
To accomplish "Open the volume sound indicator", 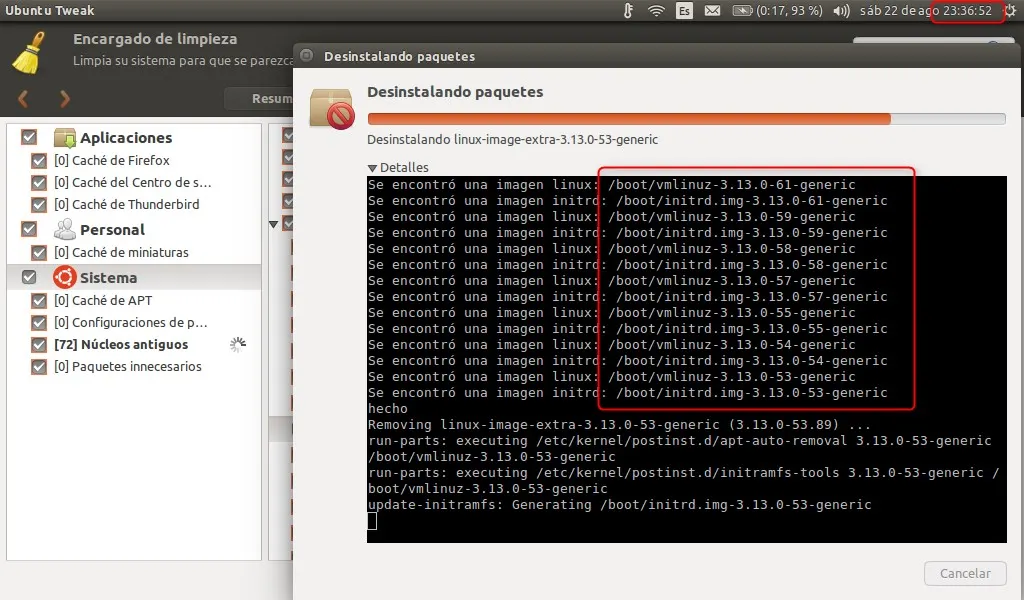I will tap(841, 11).
